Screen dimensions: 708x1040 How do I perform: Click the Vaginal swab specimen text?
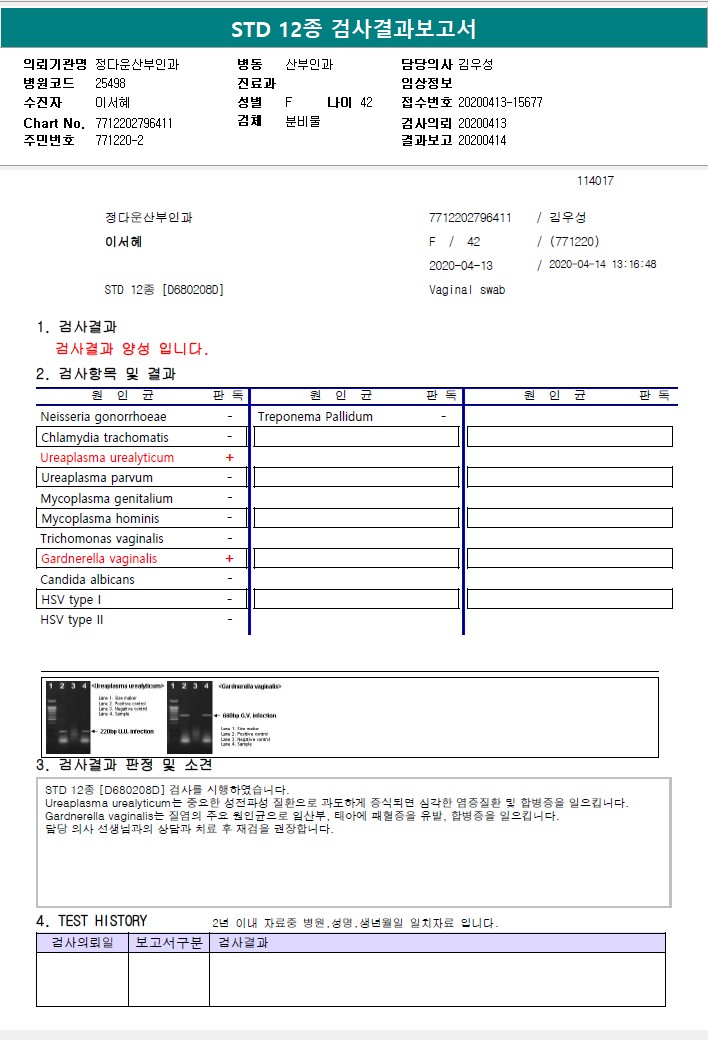point(467,290)
